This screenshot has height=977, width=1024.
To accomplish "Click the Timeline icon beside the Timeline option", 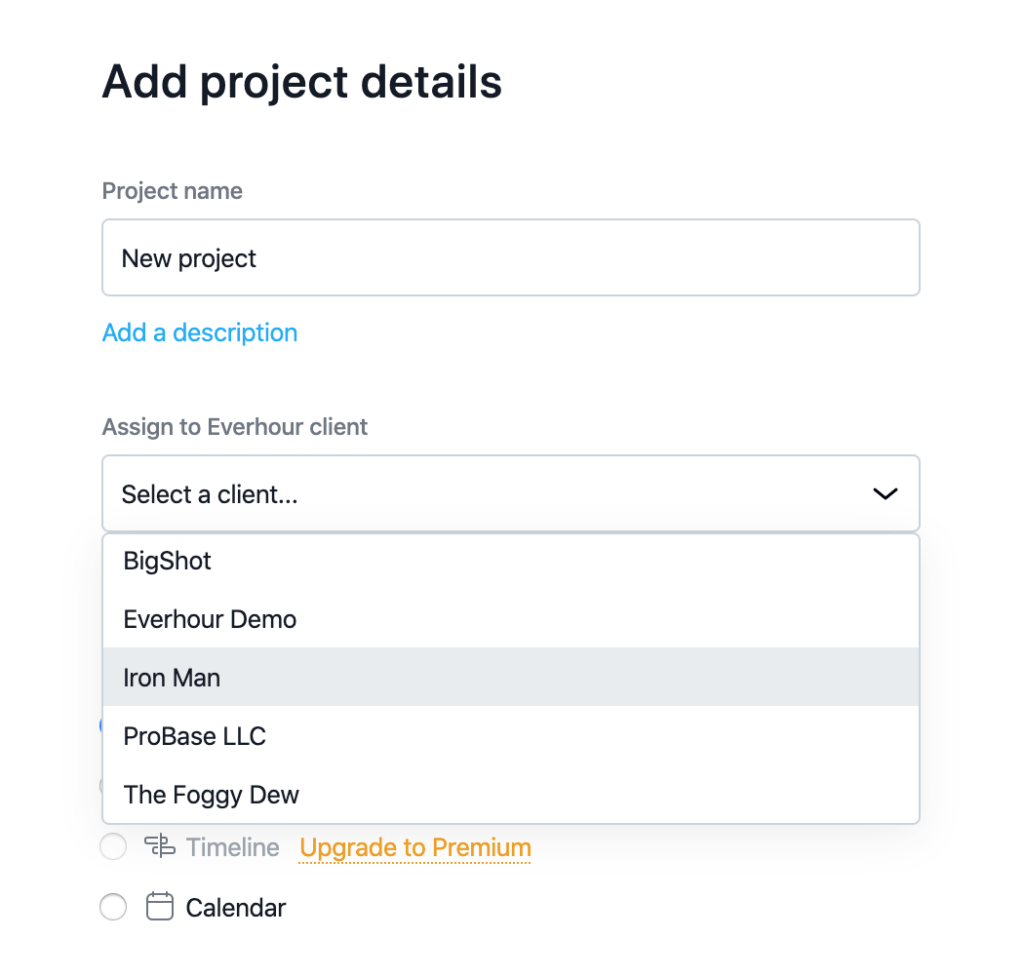I will (159, 846).
